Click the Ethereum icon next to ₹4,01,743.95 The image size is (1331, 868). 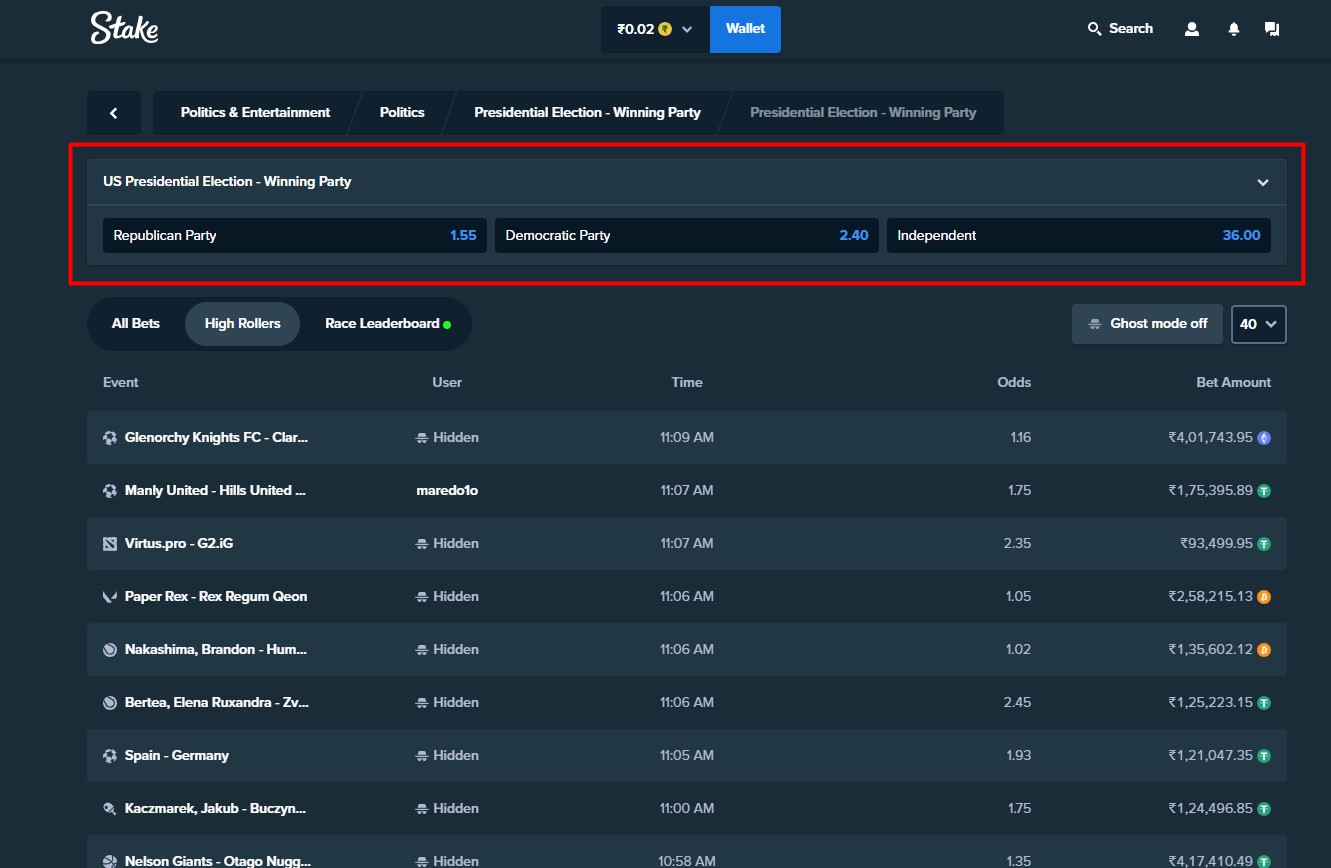(1264, 437)
